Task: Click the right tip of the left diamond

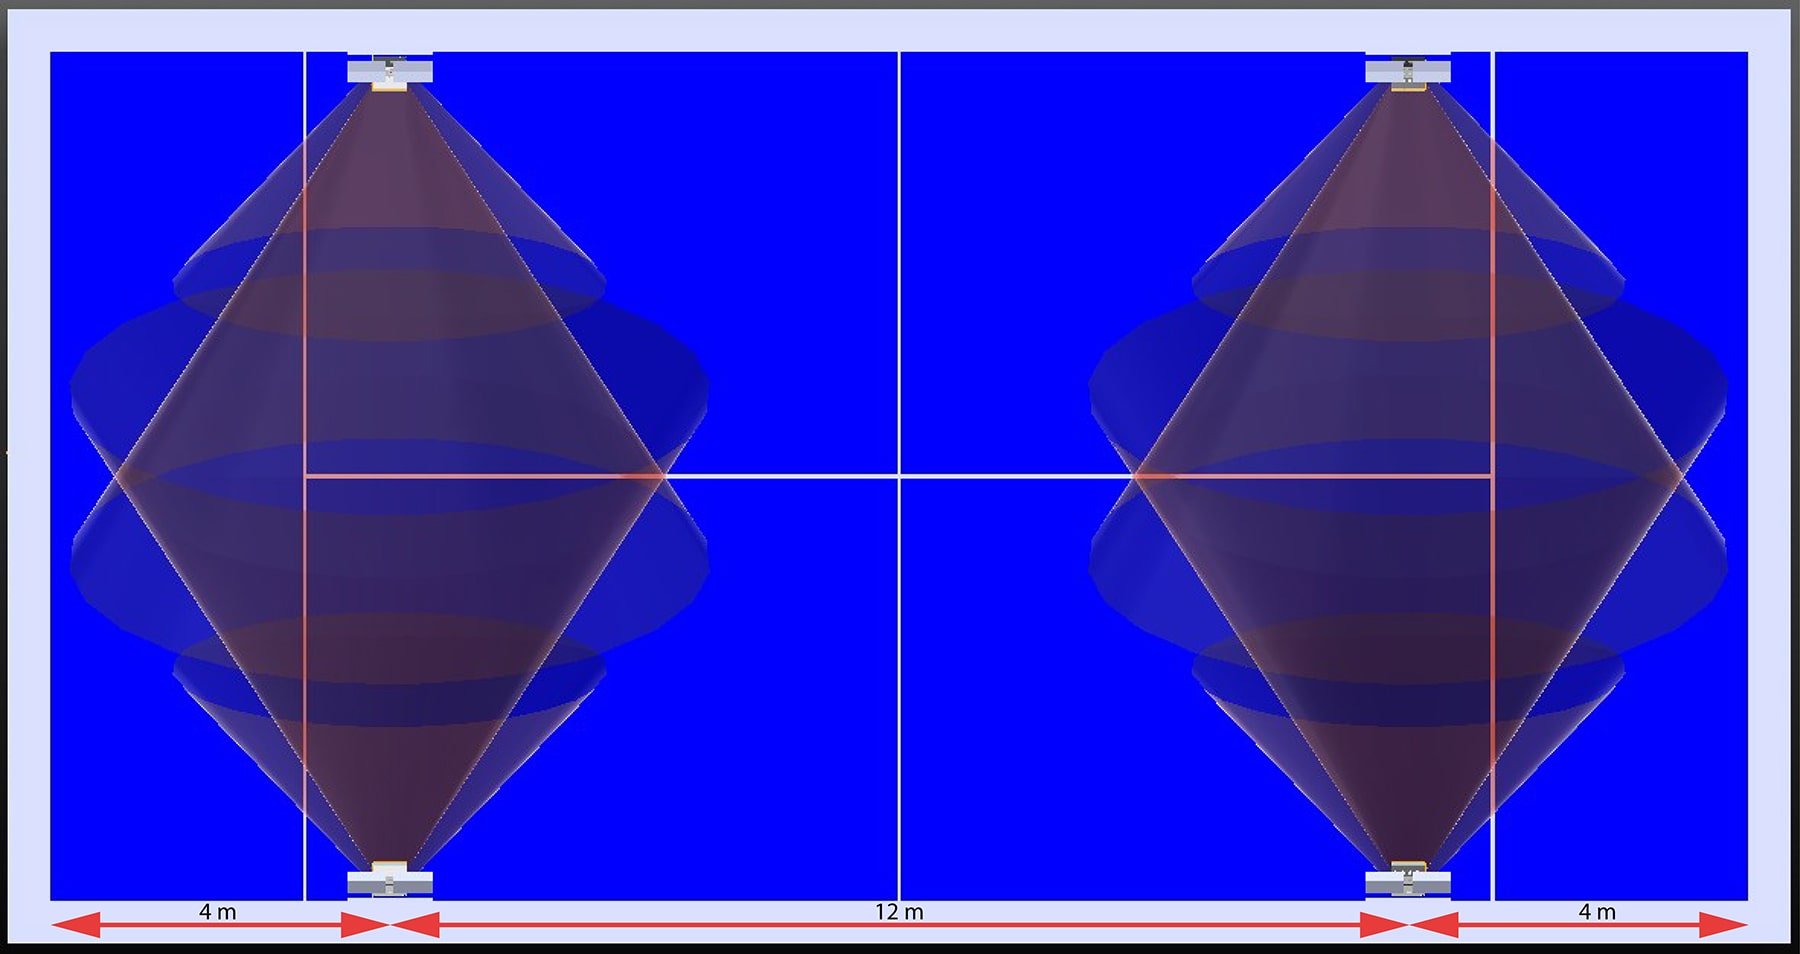Action: pyautogui.click(x=662, y=477)
